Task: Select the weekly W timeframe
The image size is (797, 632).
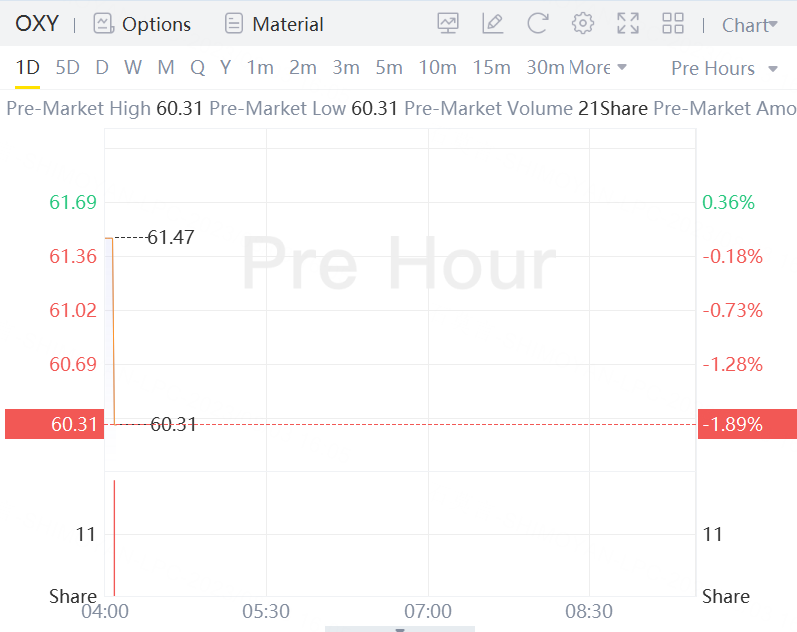Action: pos(133,68)
